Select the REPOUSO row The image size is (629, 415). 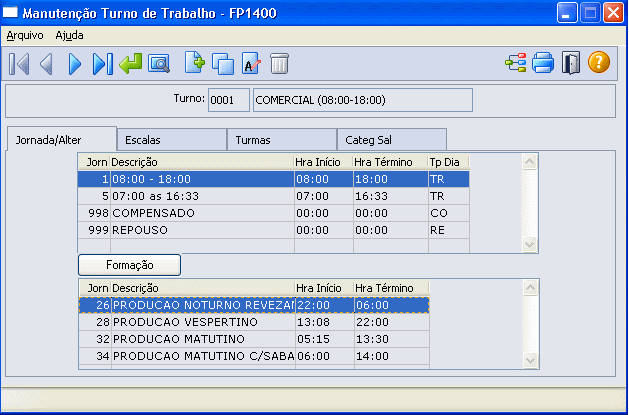274,230
